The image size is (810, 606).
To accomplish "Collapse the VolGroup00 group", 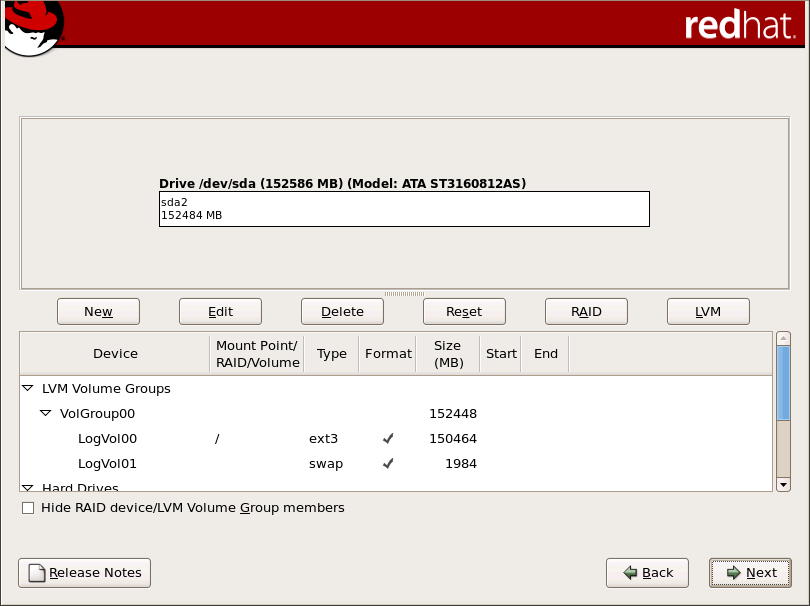I will (44, 413).
